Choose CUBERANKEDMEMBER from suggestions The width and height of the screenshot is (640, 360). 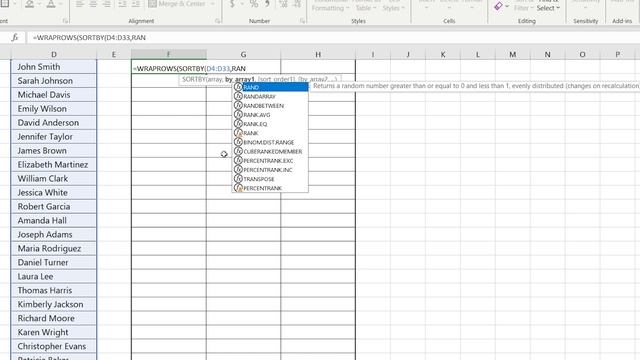point(270,151)
